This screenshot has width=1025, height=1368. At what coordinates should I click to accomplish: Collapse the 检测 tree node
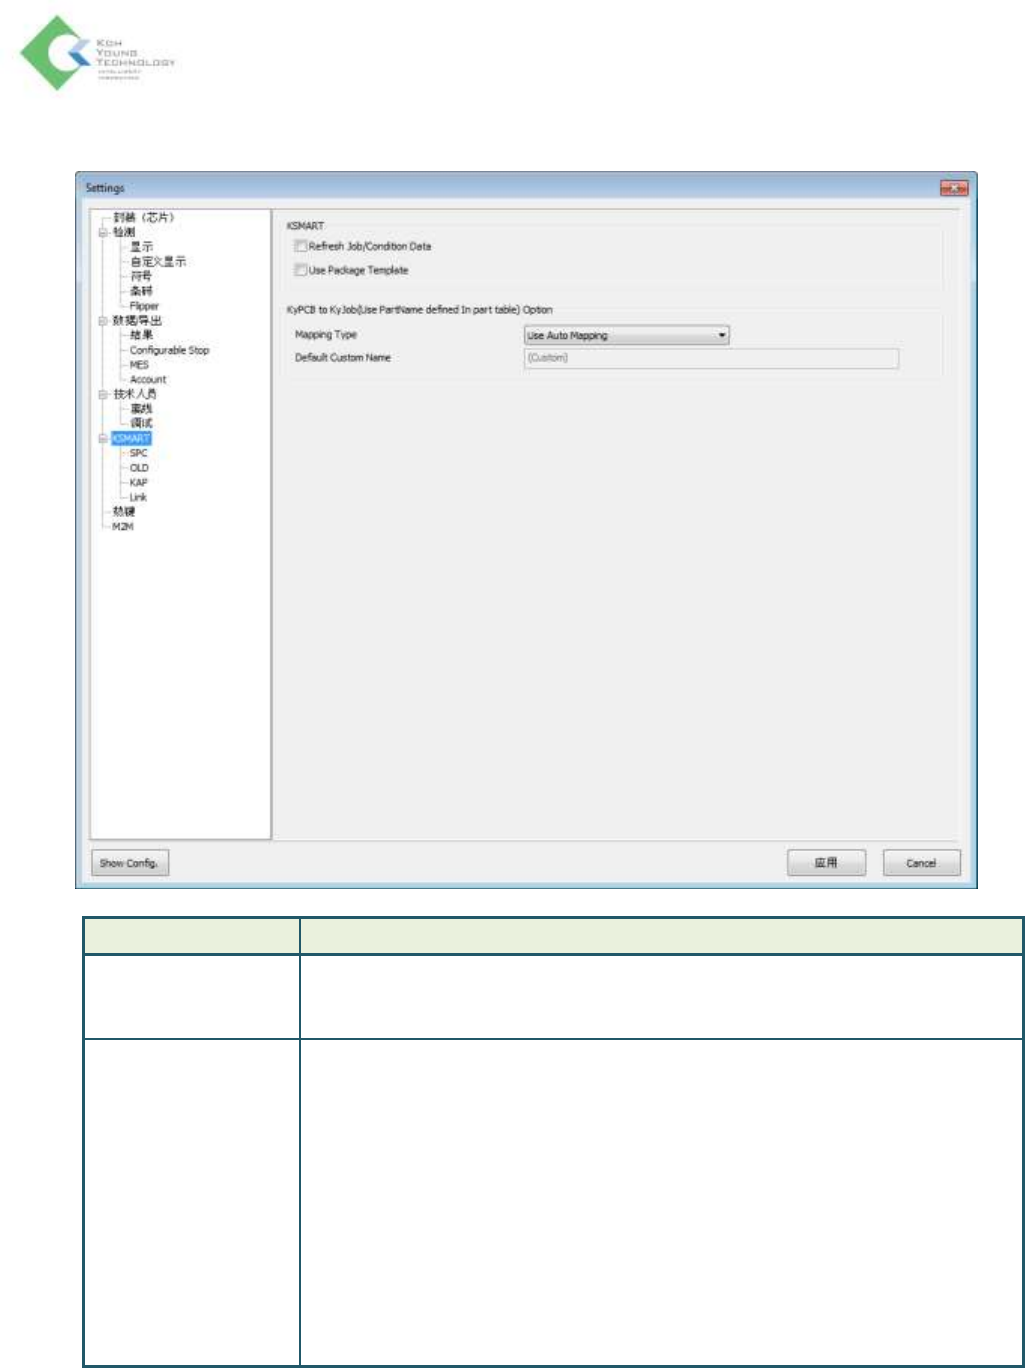[102, 232]
